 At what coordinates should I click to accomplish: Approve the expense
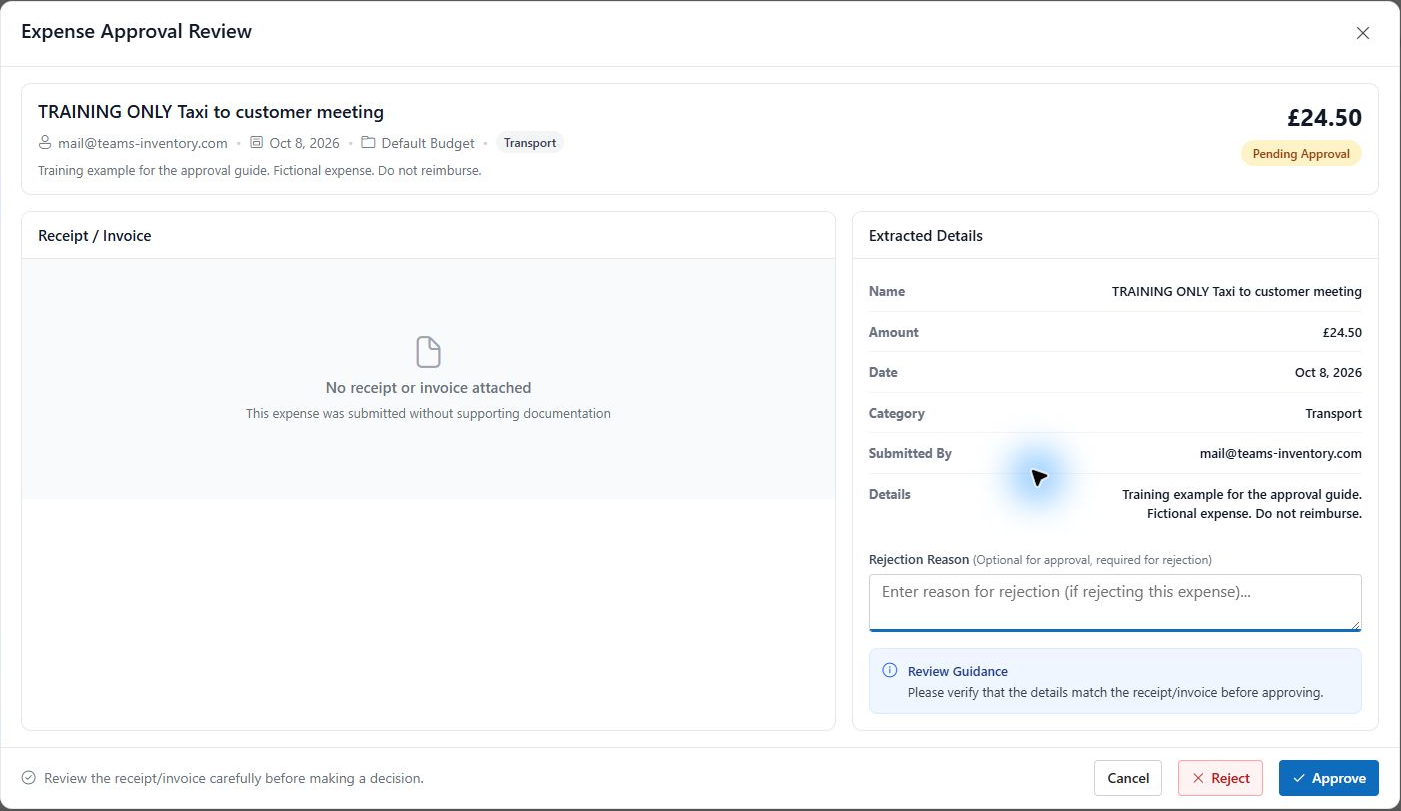pyautogui.click(x=1328, y=778)
